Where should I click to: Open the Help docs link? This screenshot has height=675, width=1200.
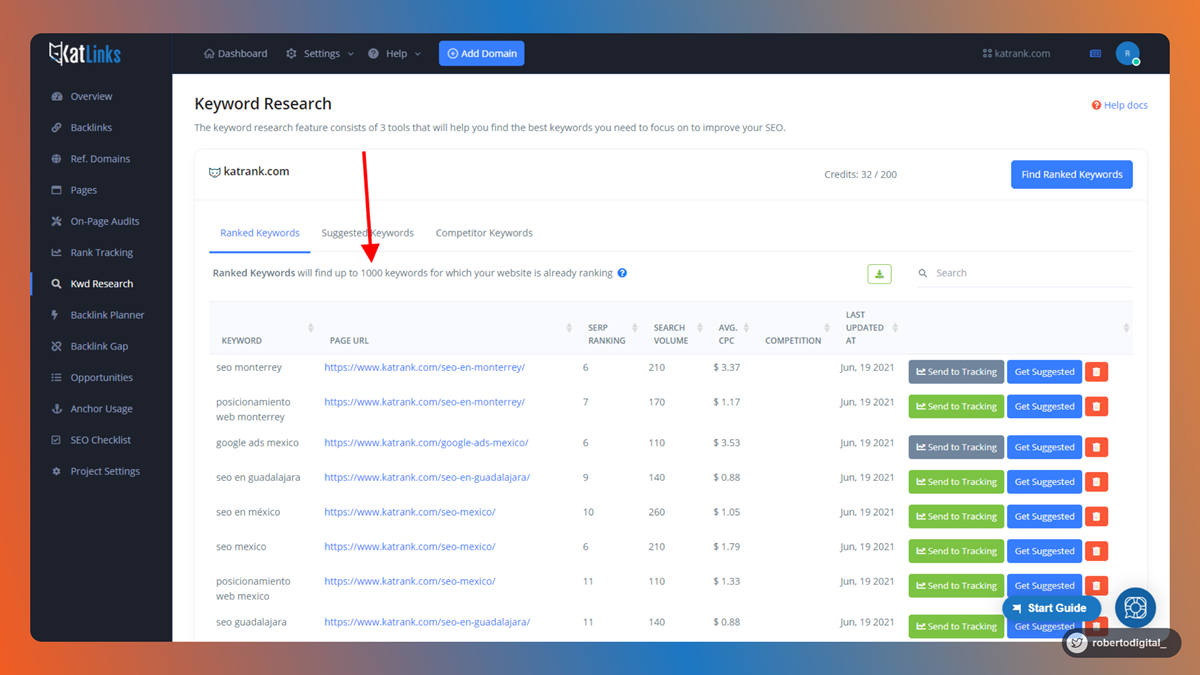1120,105
